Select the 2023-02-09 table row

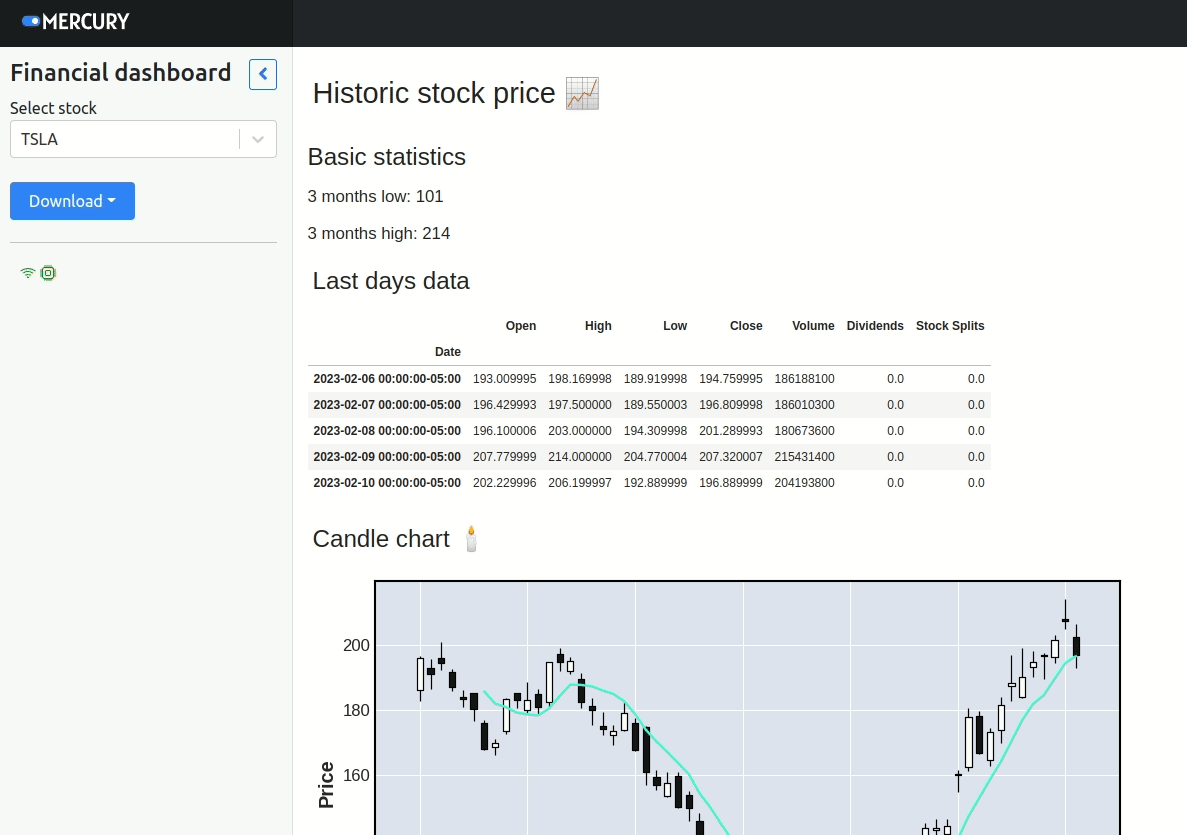648,456
